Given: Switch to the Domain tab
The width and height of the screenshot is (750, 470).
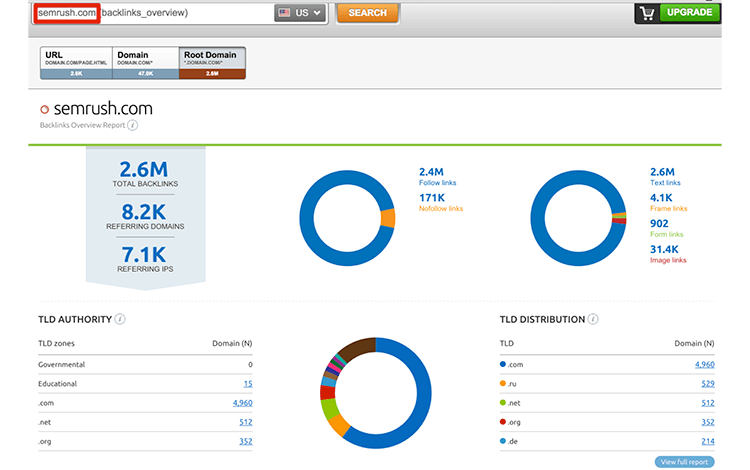Looking at the screenshot, I should (x=146, y=63).
